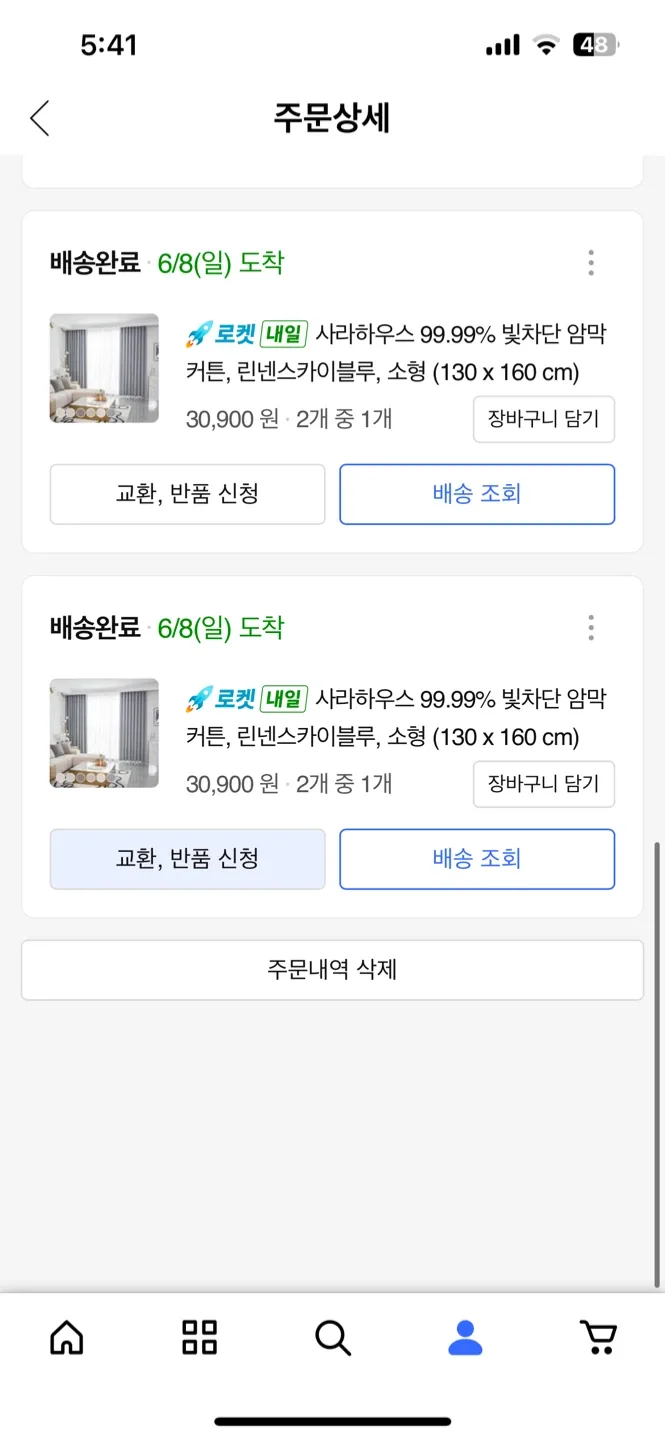
Task: Tap second item's 장바구니 담기 button
Action: (543, 784)
